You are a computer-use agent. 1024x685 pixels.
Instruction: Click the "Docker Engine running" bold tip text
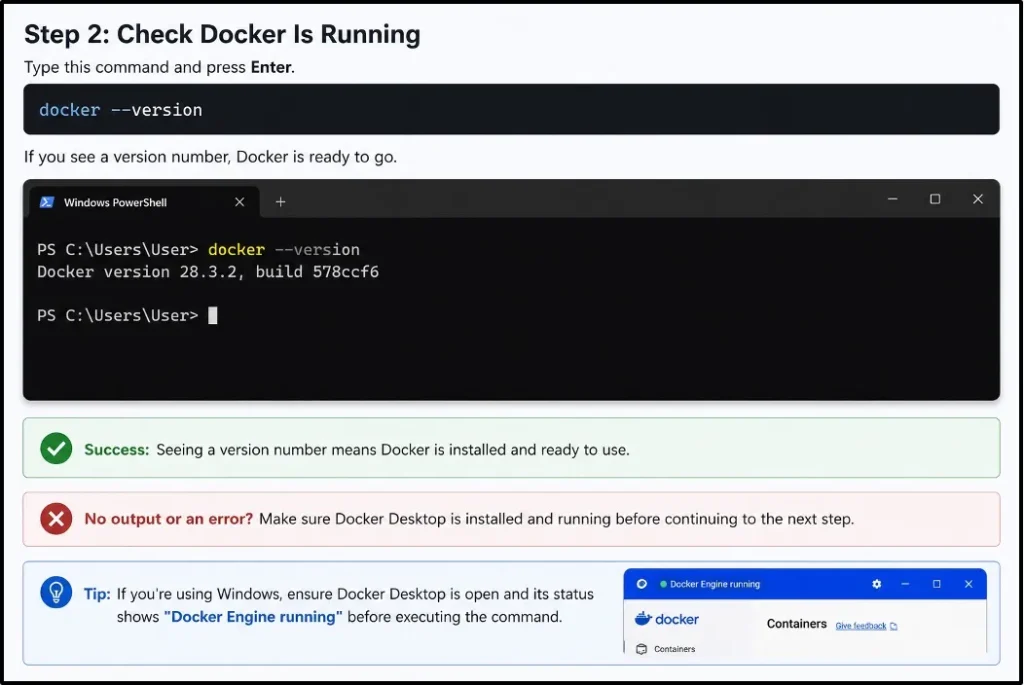253,616
